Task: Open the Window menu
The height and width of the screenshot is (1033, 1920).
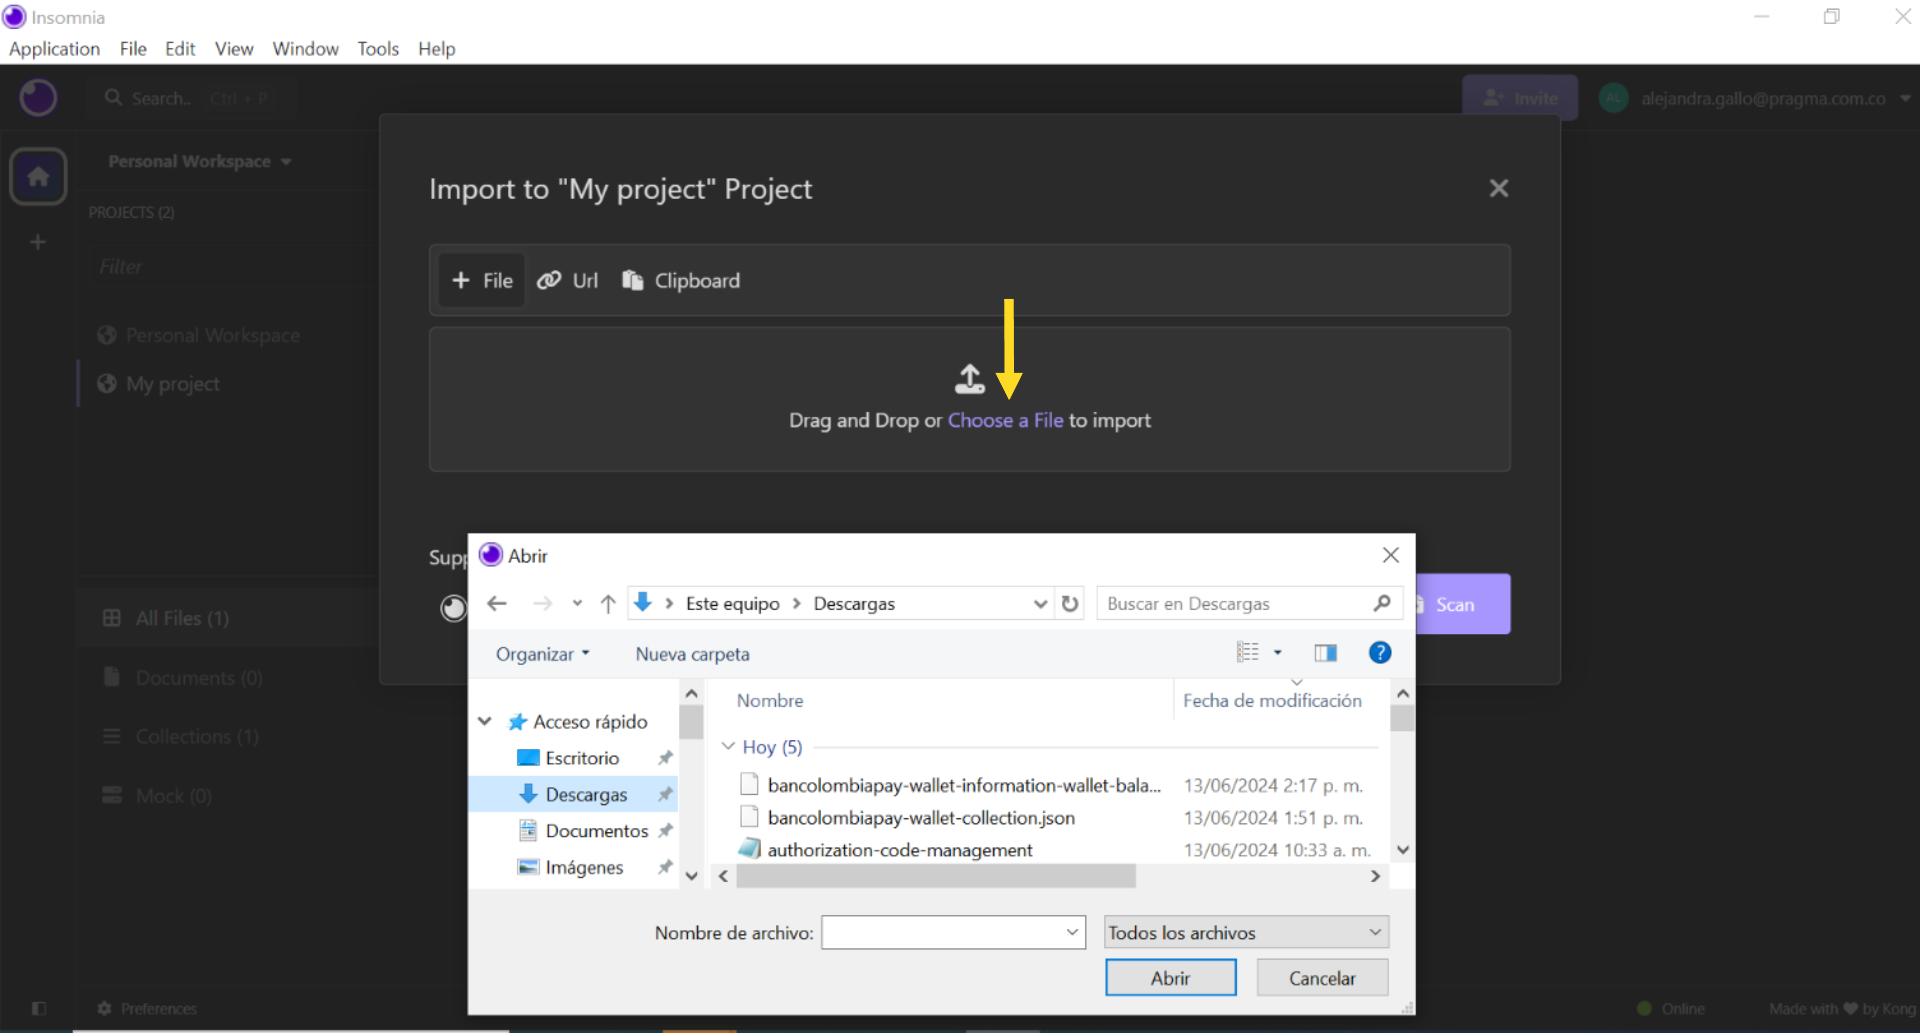Action: pos(305,48)
